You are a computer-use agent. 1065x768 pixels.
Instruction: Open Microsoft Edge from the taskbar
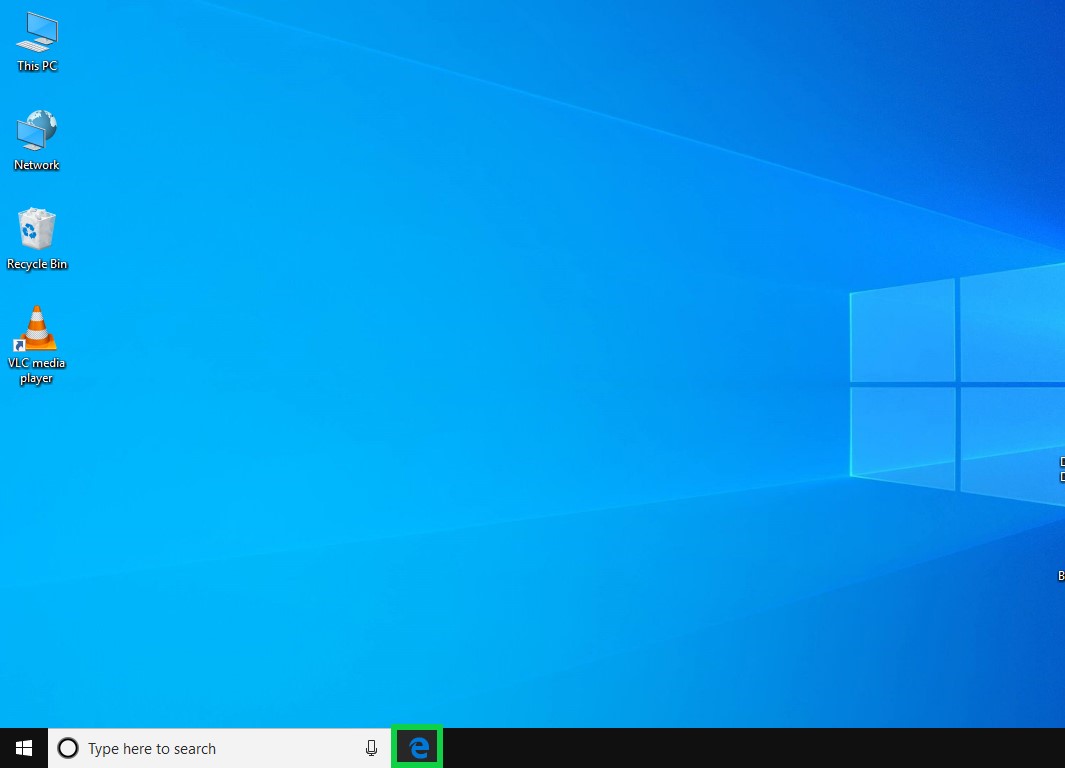point(418,748)
